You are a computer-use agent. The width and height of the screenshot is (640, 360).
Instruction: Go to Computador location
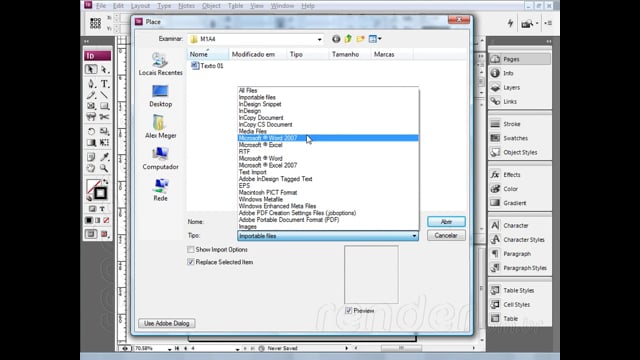tap(160, 159)
